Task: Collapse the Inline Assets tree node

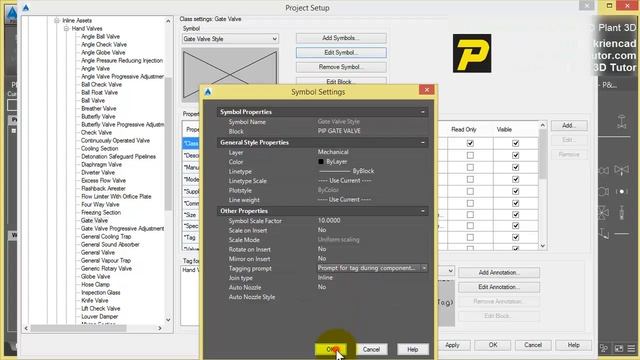Action: click(x=57, y=20)
